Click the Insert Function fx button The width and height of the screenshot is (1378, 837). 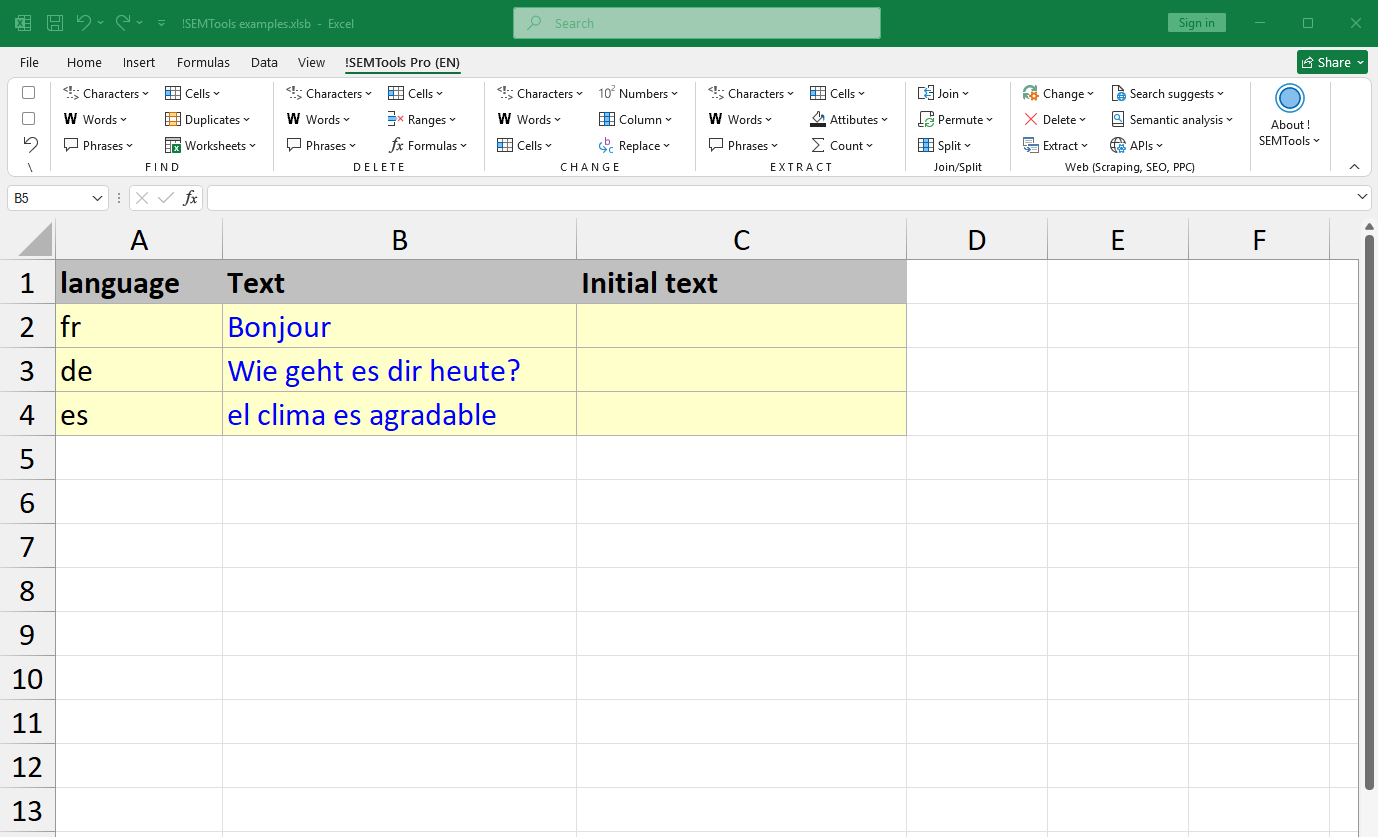click(x=190, y=197)
